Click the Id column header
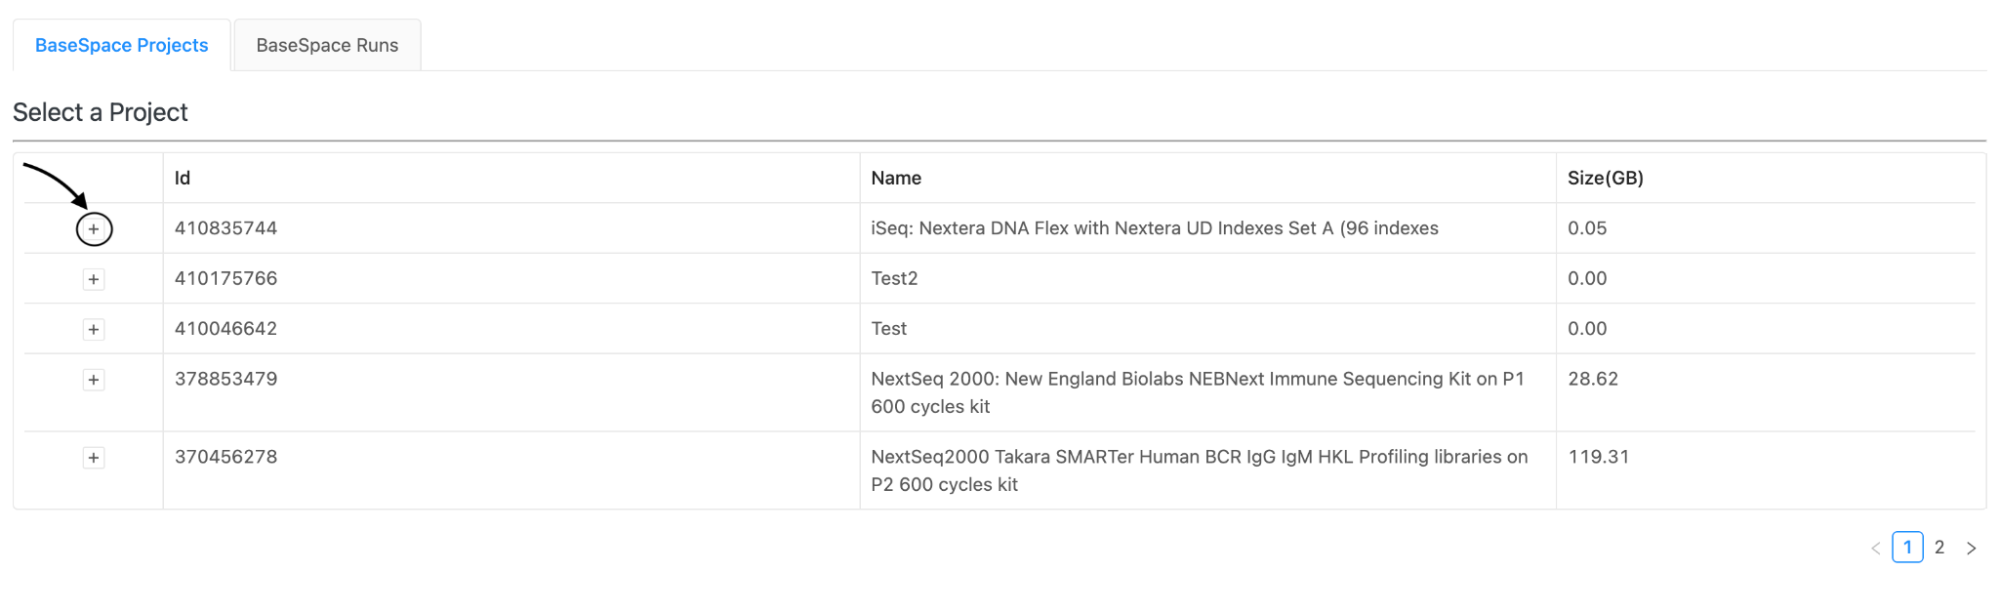This screenshot has width=1999, height=598. pyautogui.click(x=182, y=178)
